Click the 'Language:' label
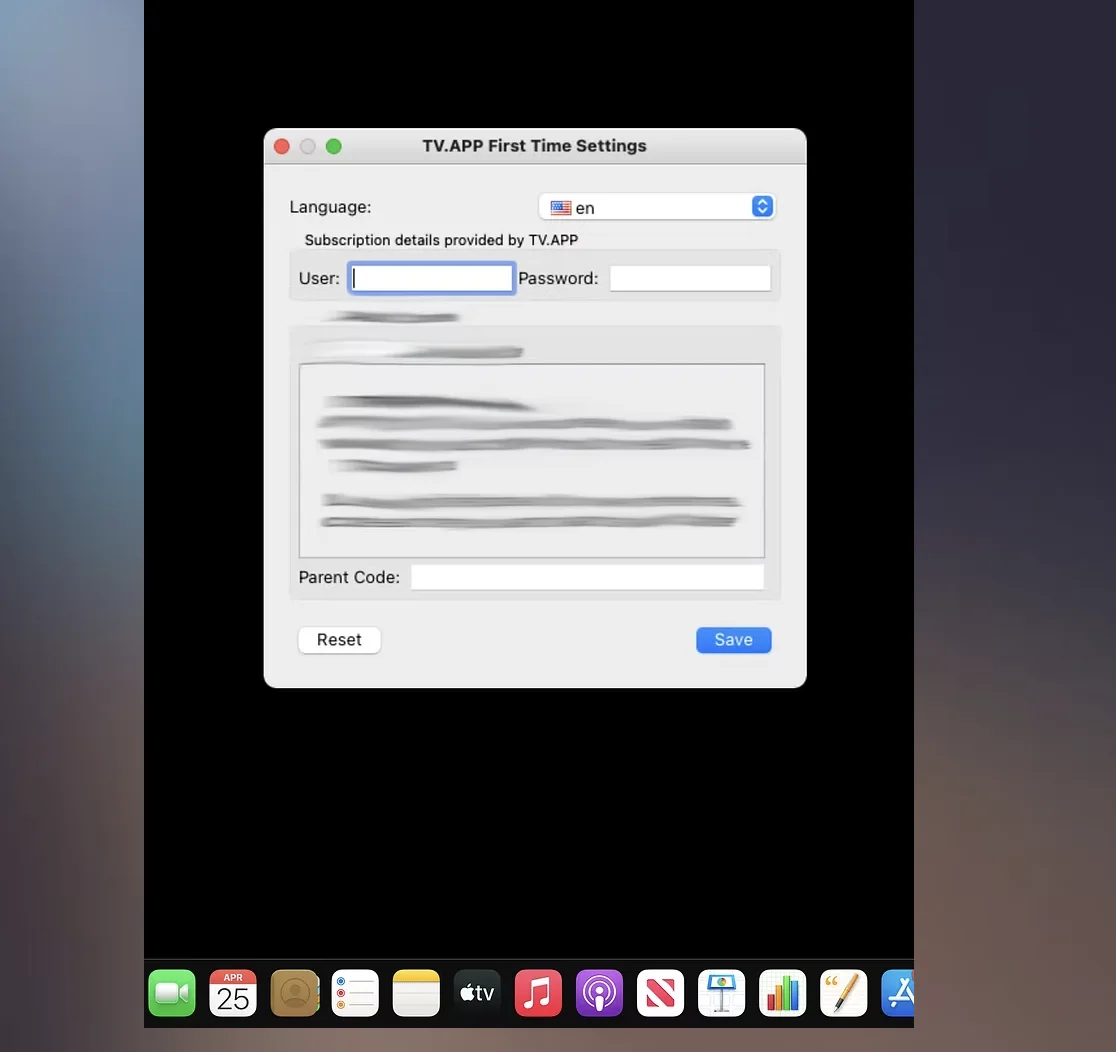The image size is (1116, 1052). pos(330,207)
